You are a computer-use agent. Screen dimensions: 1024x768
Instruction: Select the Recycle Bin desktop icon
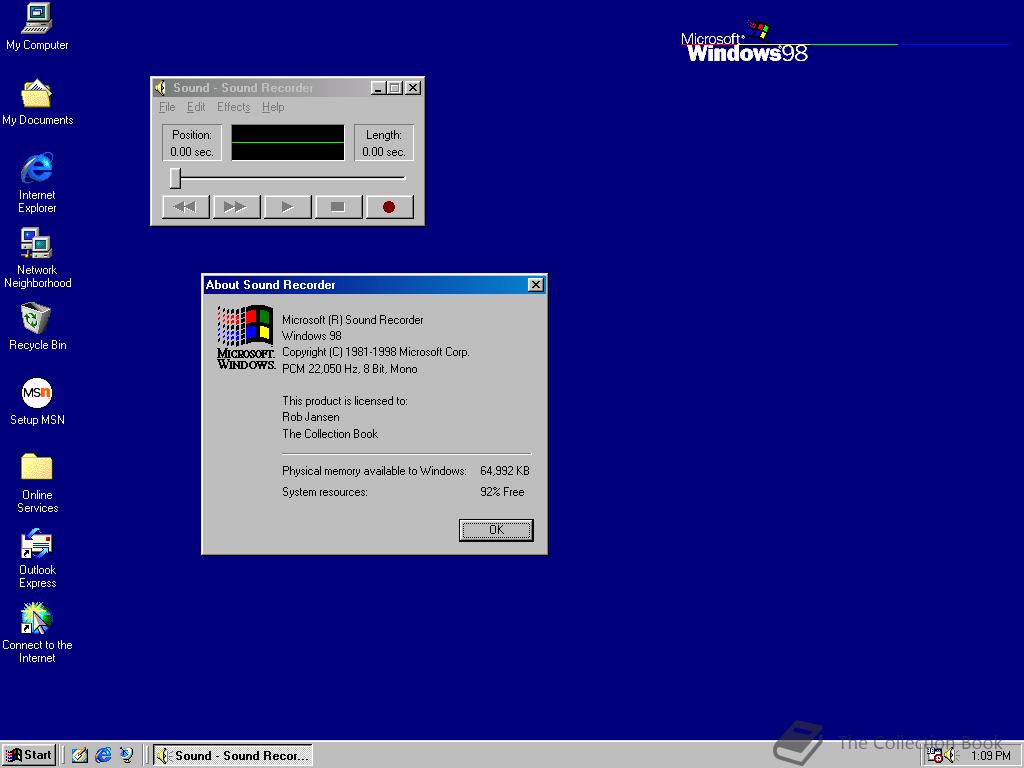point(37,327)
